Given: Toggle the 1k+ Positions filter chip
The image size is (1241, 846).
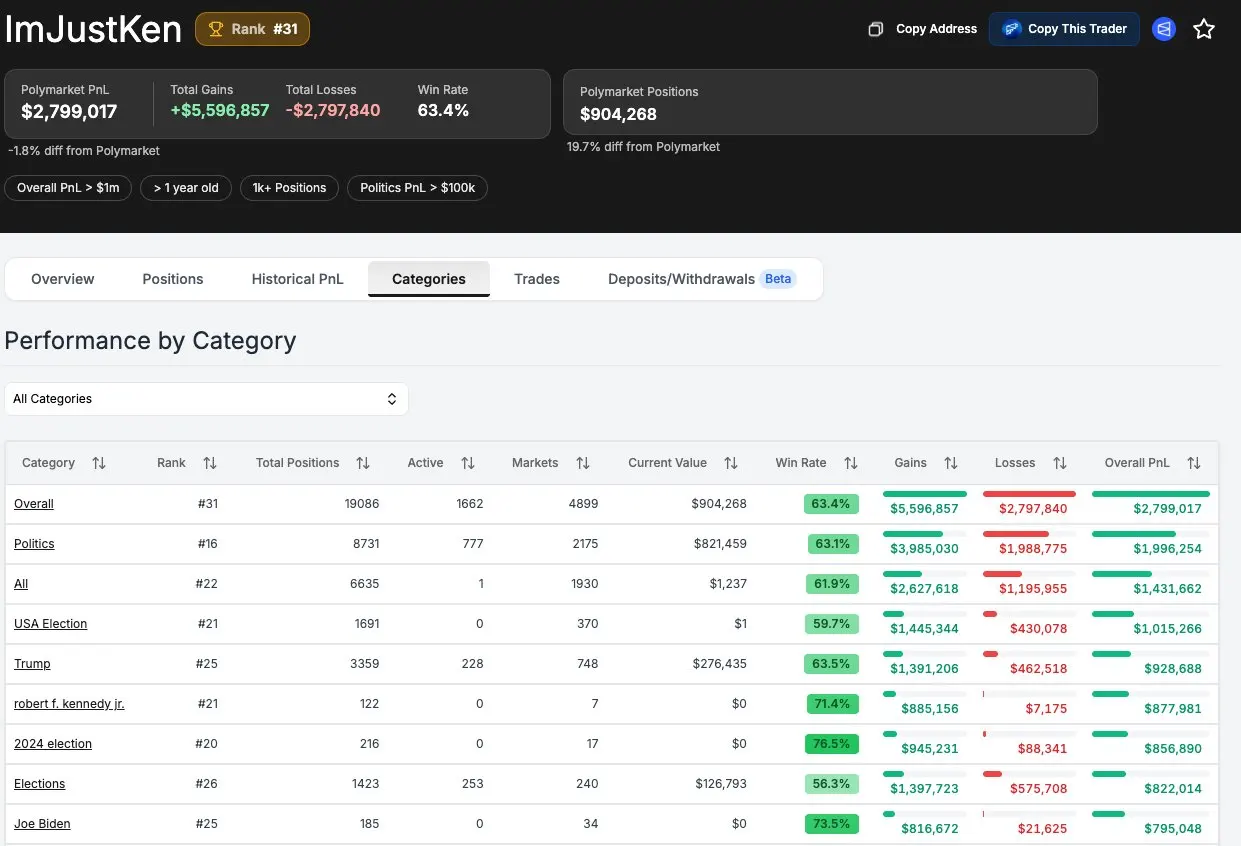Looking at the screenshot, I should pos(289,187).
